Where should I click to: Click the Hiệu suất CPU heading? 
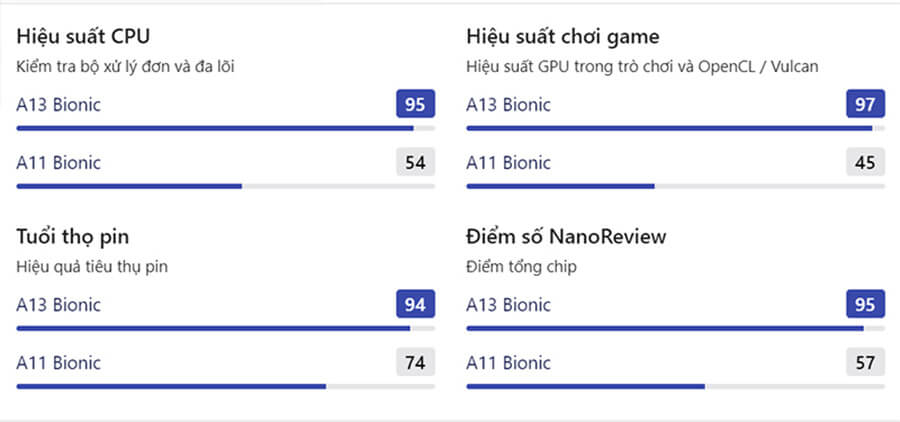[84, 37]
